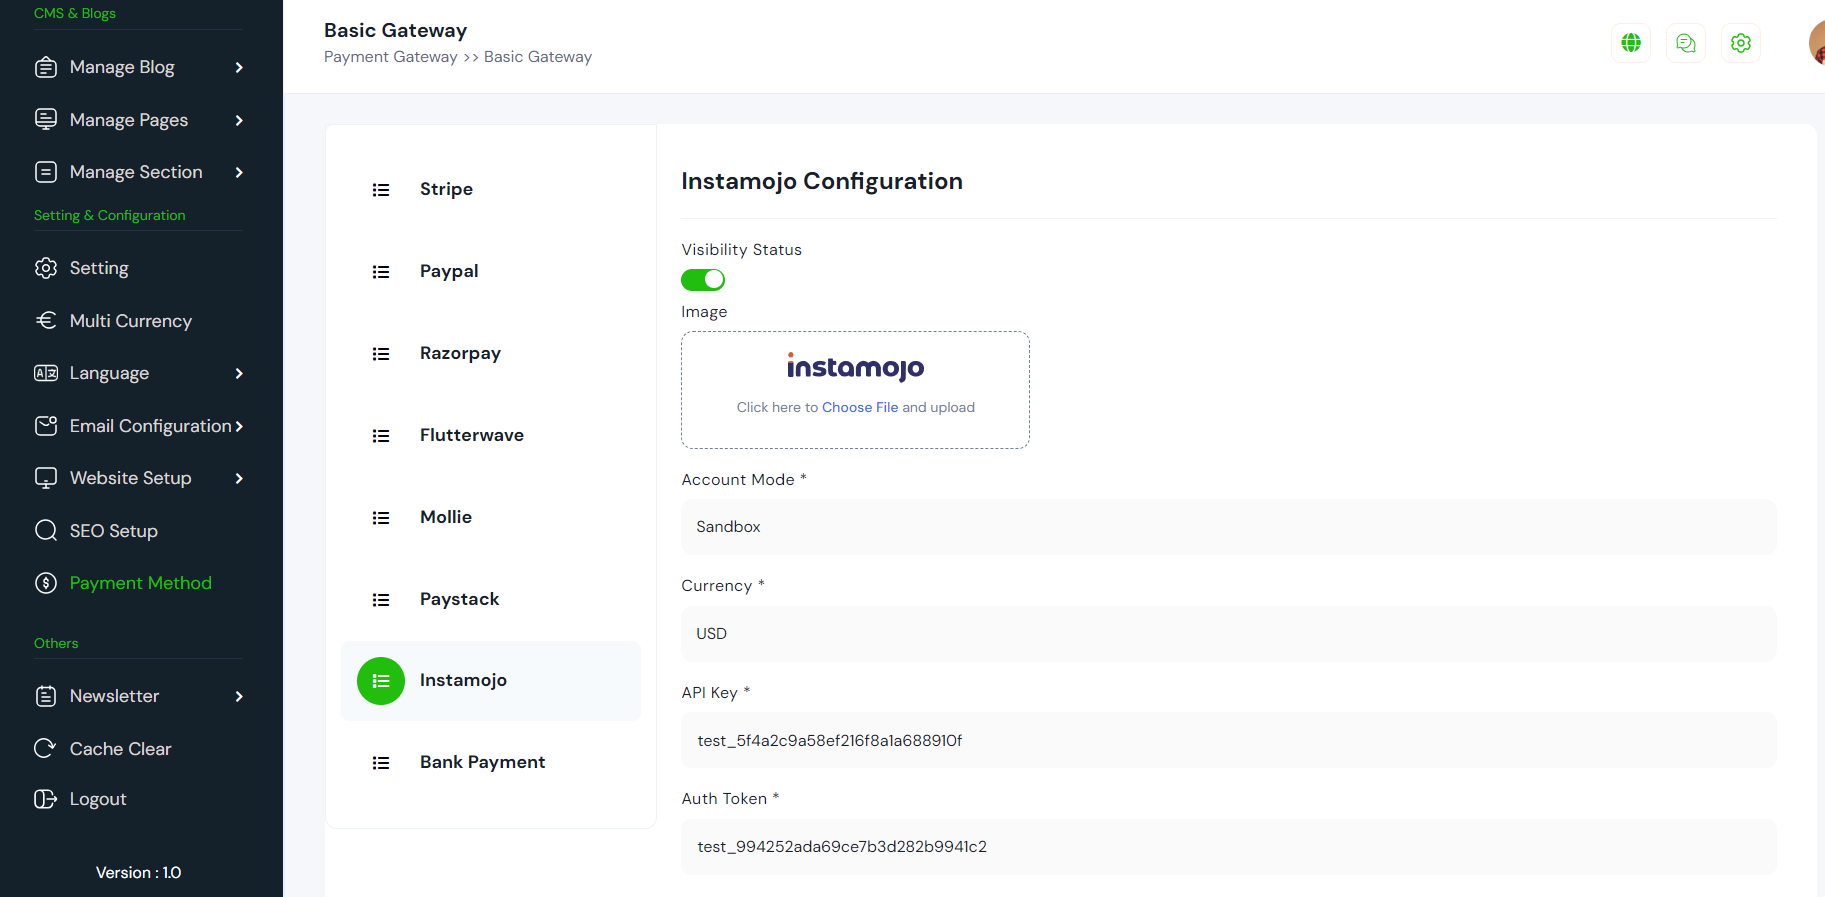1825x897 pixels.
Task: Switch to the Stripe gateway tab
Action: coord(446,189)
